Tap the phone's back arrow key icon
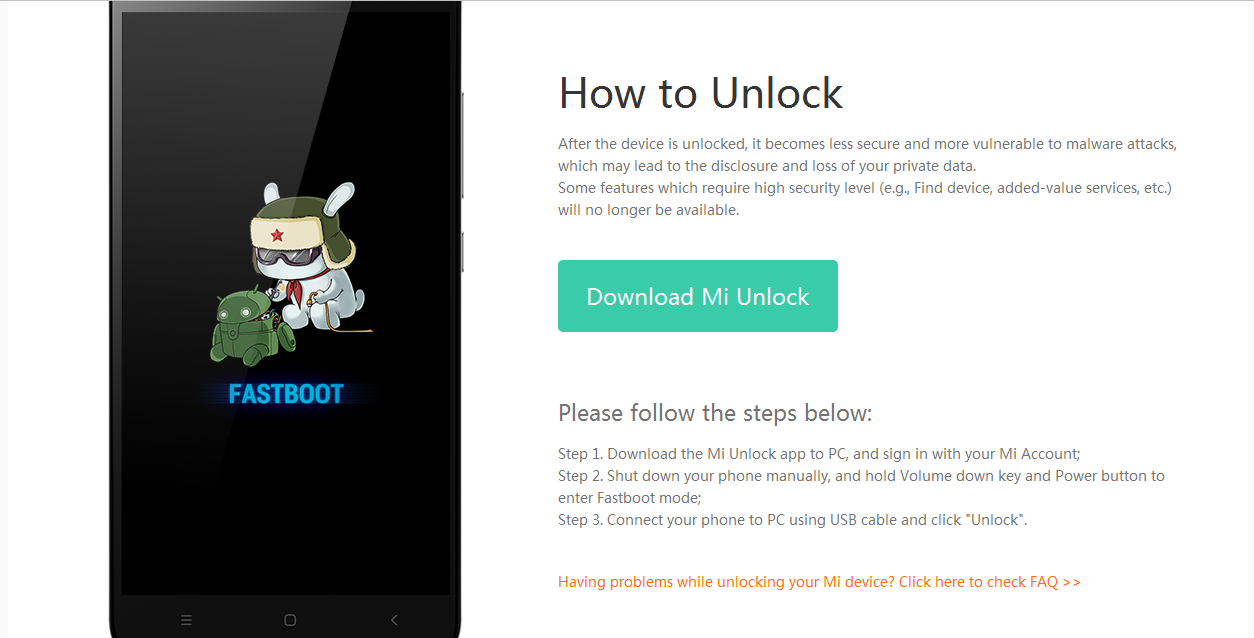Screen dimensions: 1254x638 (x=394, y=620)
